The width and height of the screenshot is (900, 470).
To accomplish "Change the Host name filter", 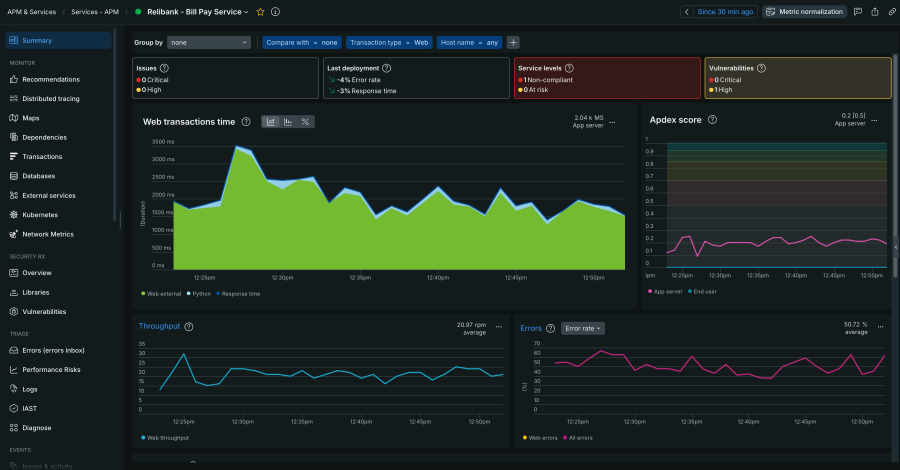I will click(470, 42).
